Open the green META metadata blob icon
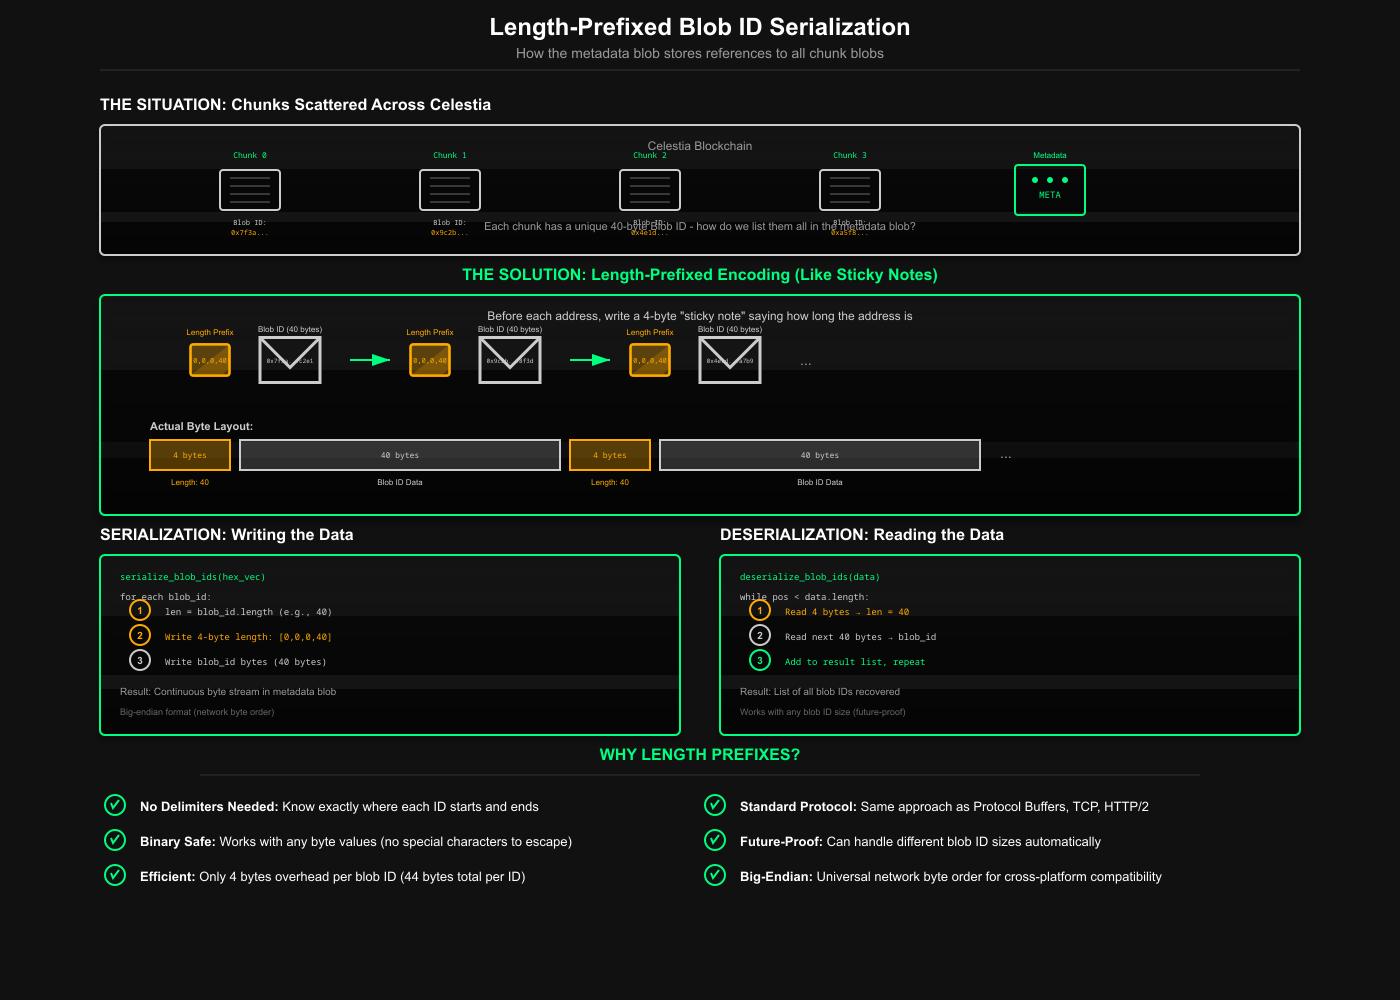The width and height of the screenshot is (1400, 1000). point(1050,190)
